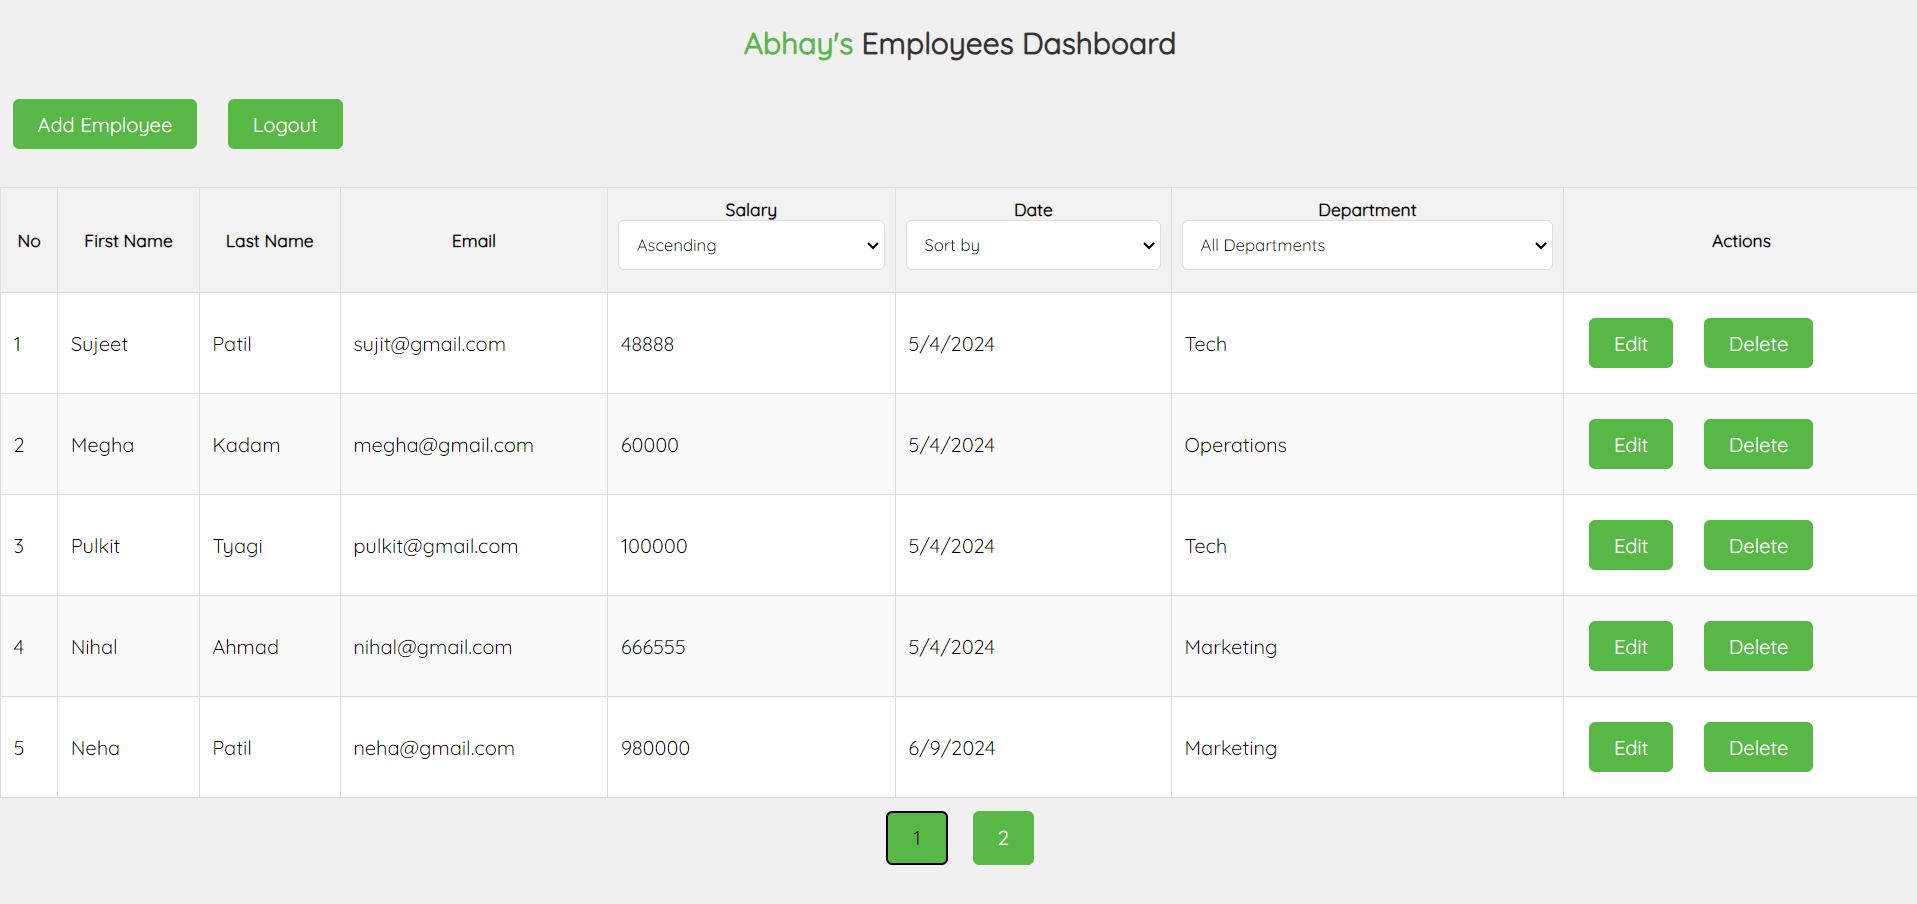
Task: Edit Megha Kadam's record
Action: click(x=1629, y=444)
